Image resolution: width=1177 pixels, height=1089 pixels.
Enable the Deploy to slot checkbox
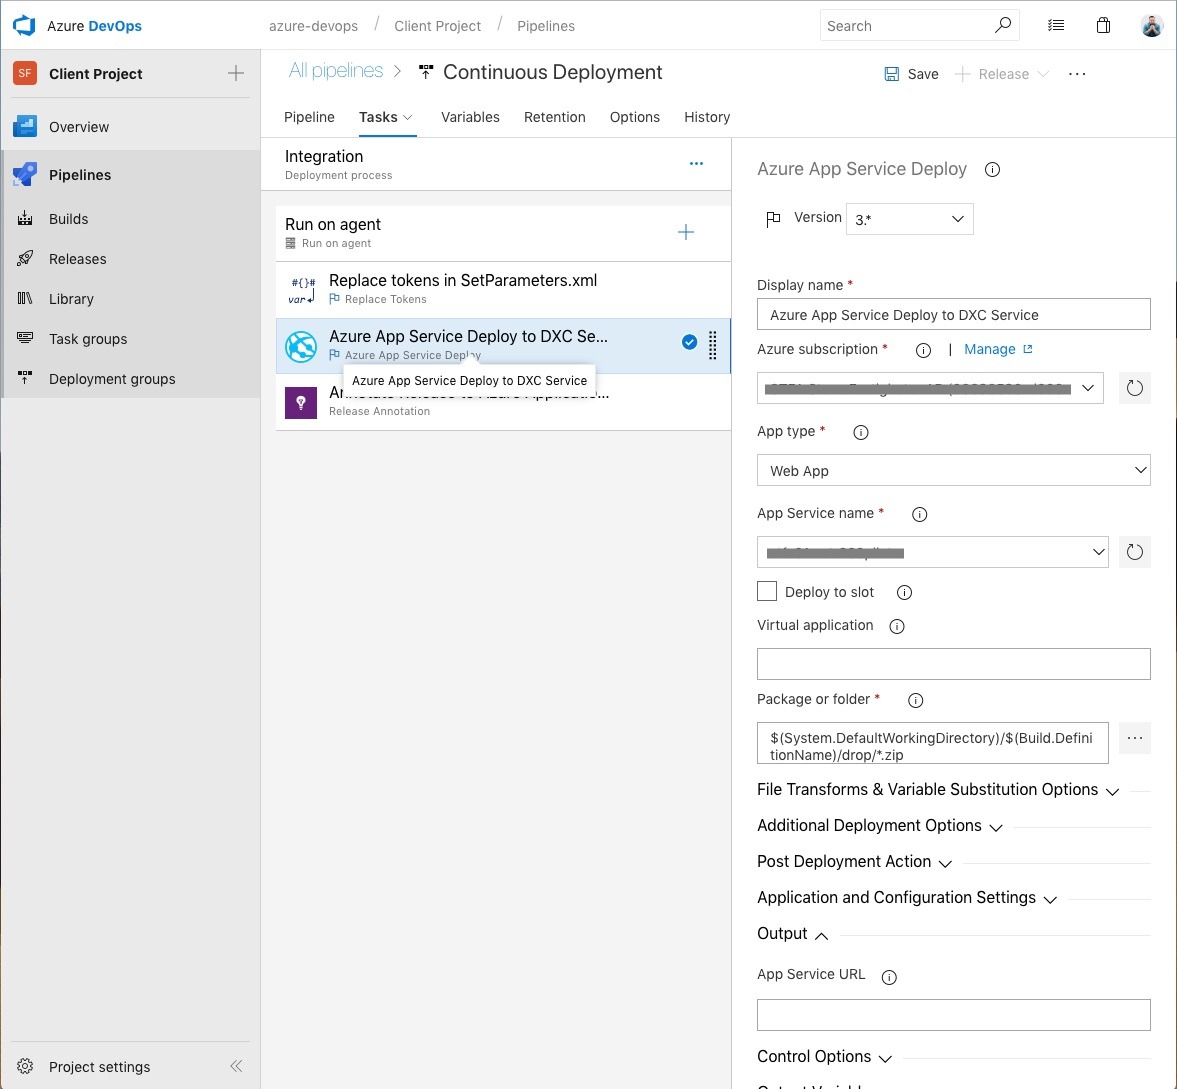click(767, 591)
